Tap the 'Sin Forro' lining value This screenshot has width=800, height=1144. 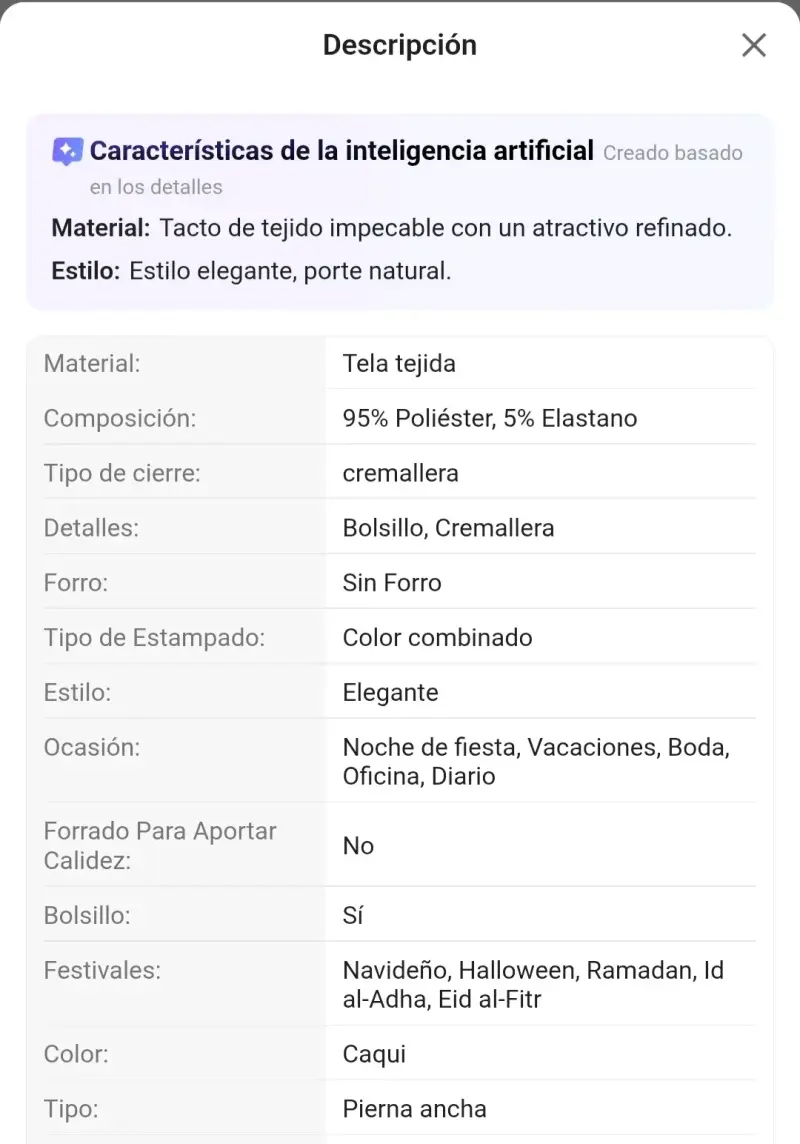click(392, 582)
